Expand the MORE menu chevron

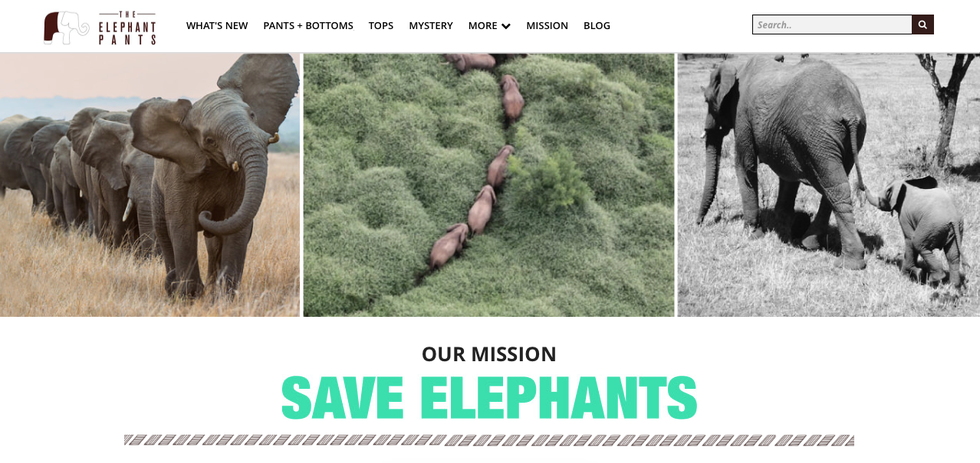(506, 26)
